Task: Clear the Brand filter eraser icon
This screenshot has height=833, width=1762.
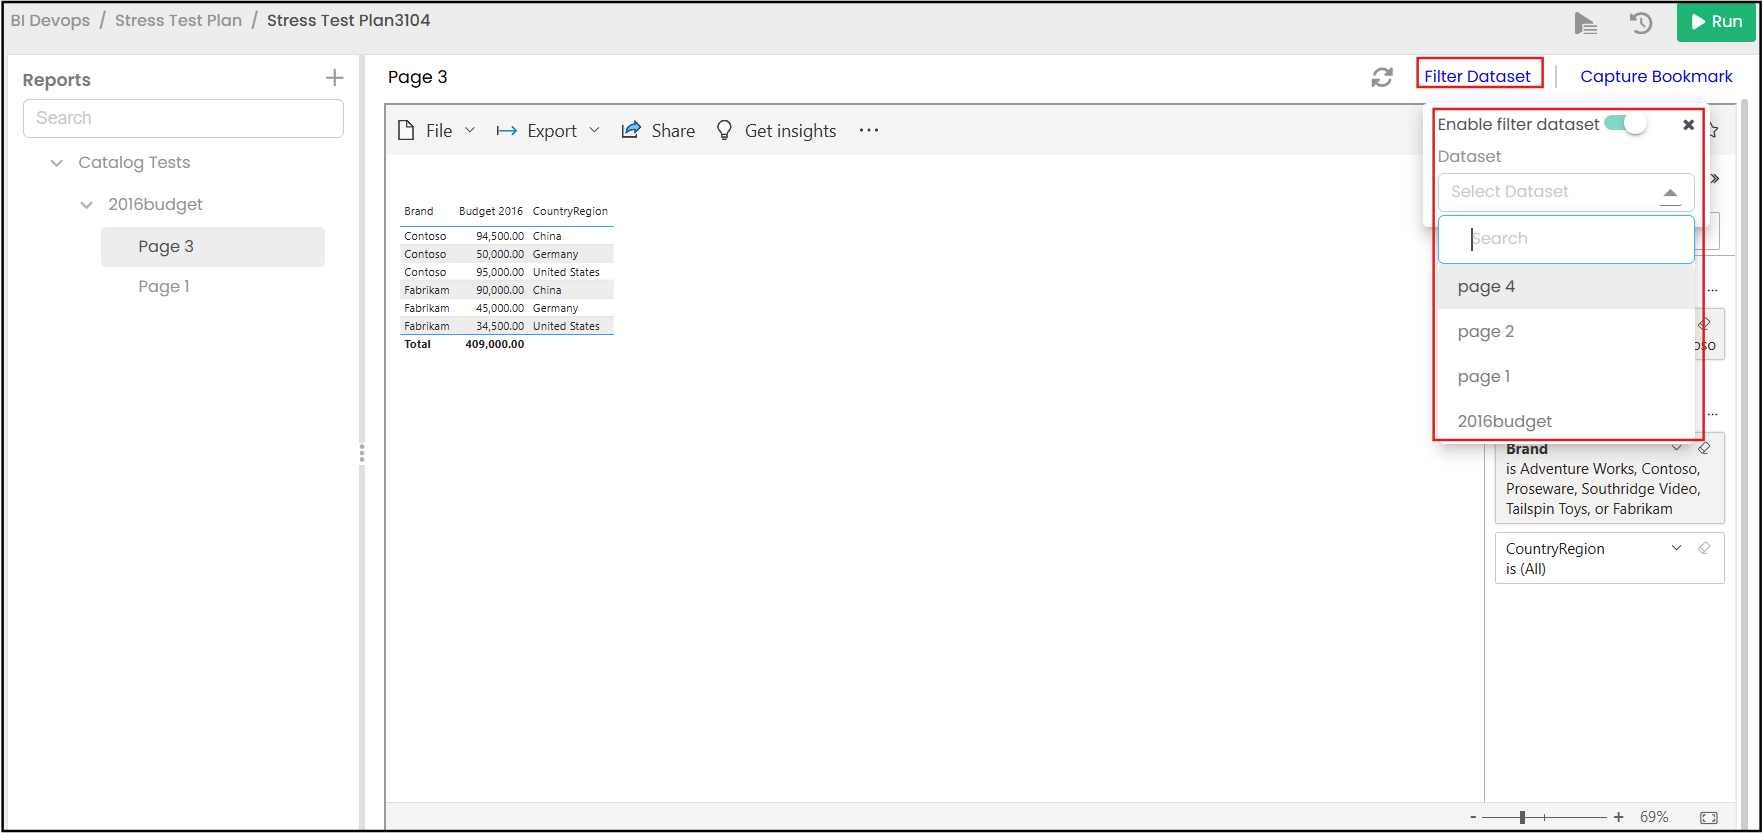Action: coord(1705,448)
